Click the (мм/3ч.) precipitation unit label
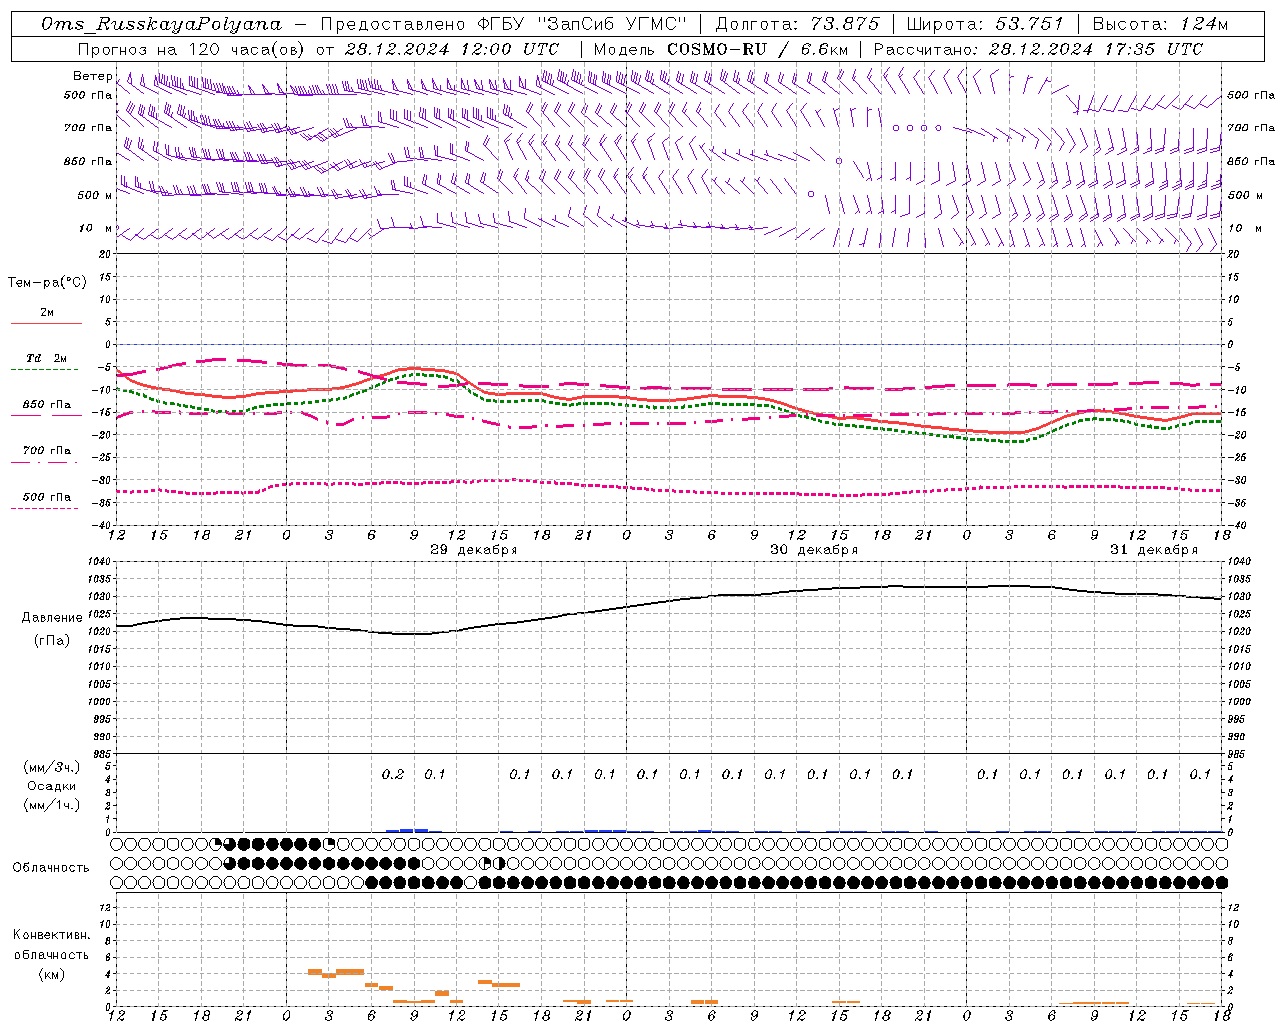 (52, 767)
